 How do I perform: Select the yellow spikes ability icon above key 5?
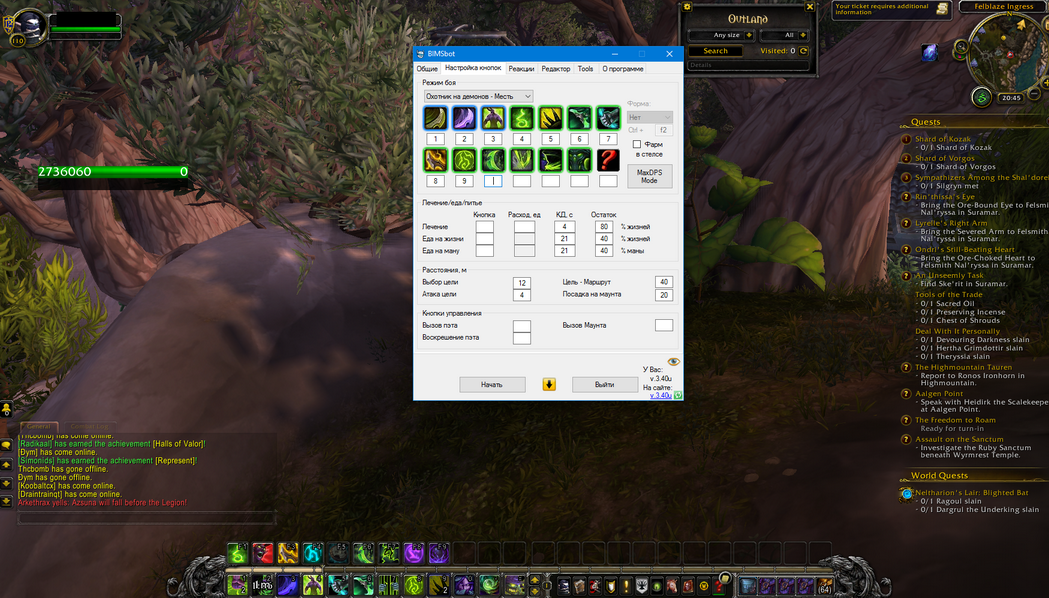point(550,119)
